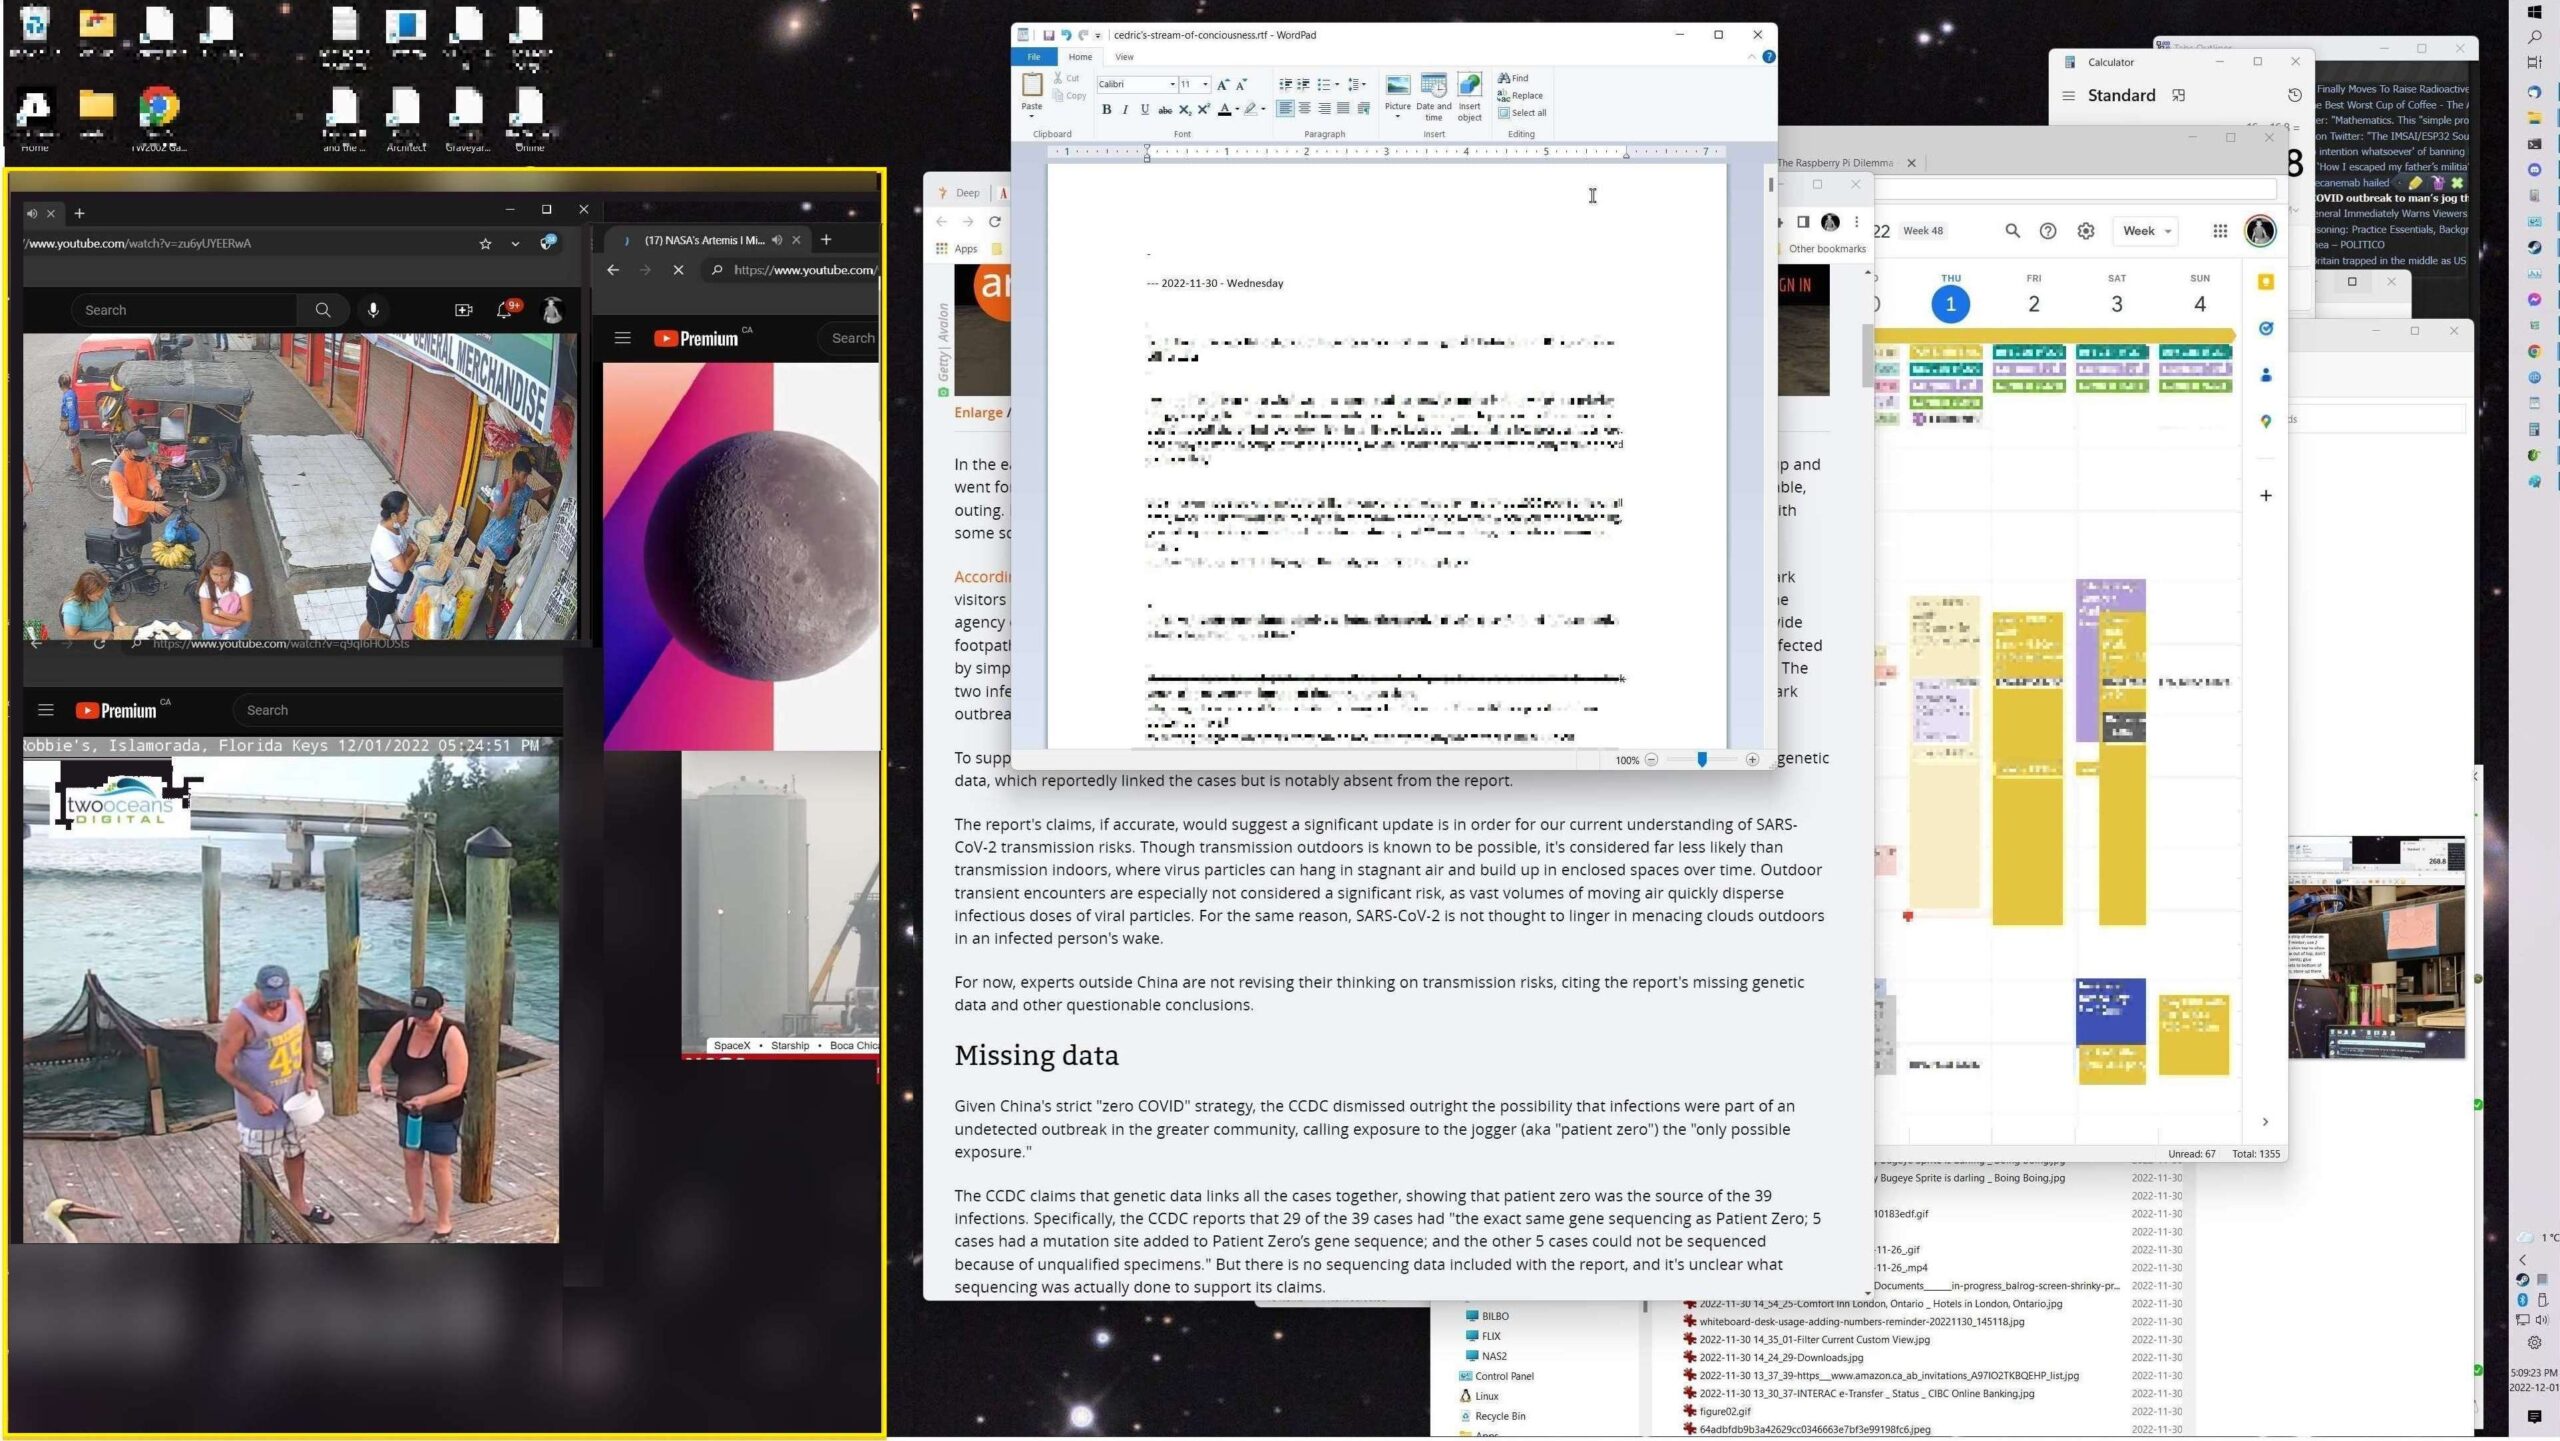
Task: Search in Google Calendar
Action: (x=2013, y=231)
